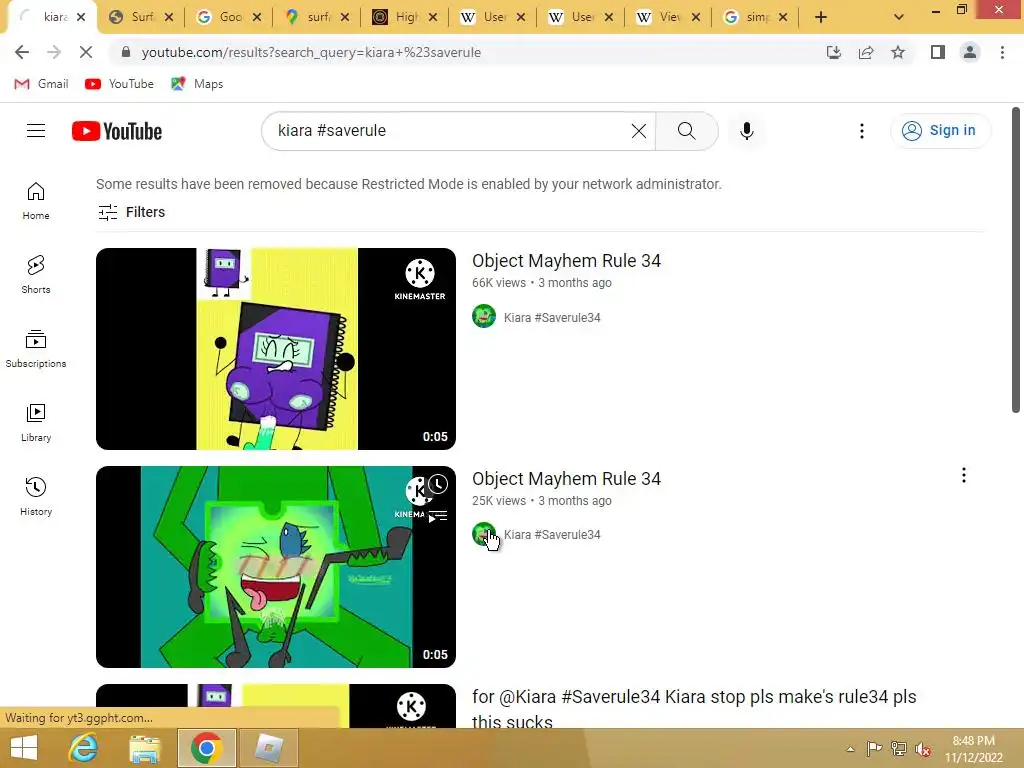Open the Chrome profile menu
The width and height of the screenshot is (1024, 768).
(x=970, y=52)
